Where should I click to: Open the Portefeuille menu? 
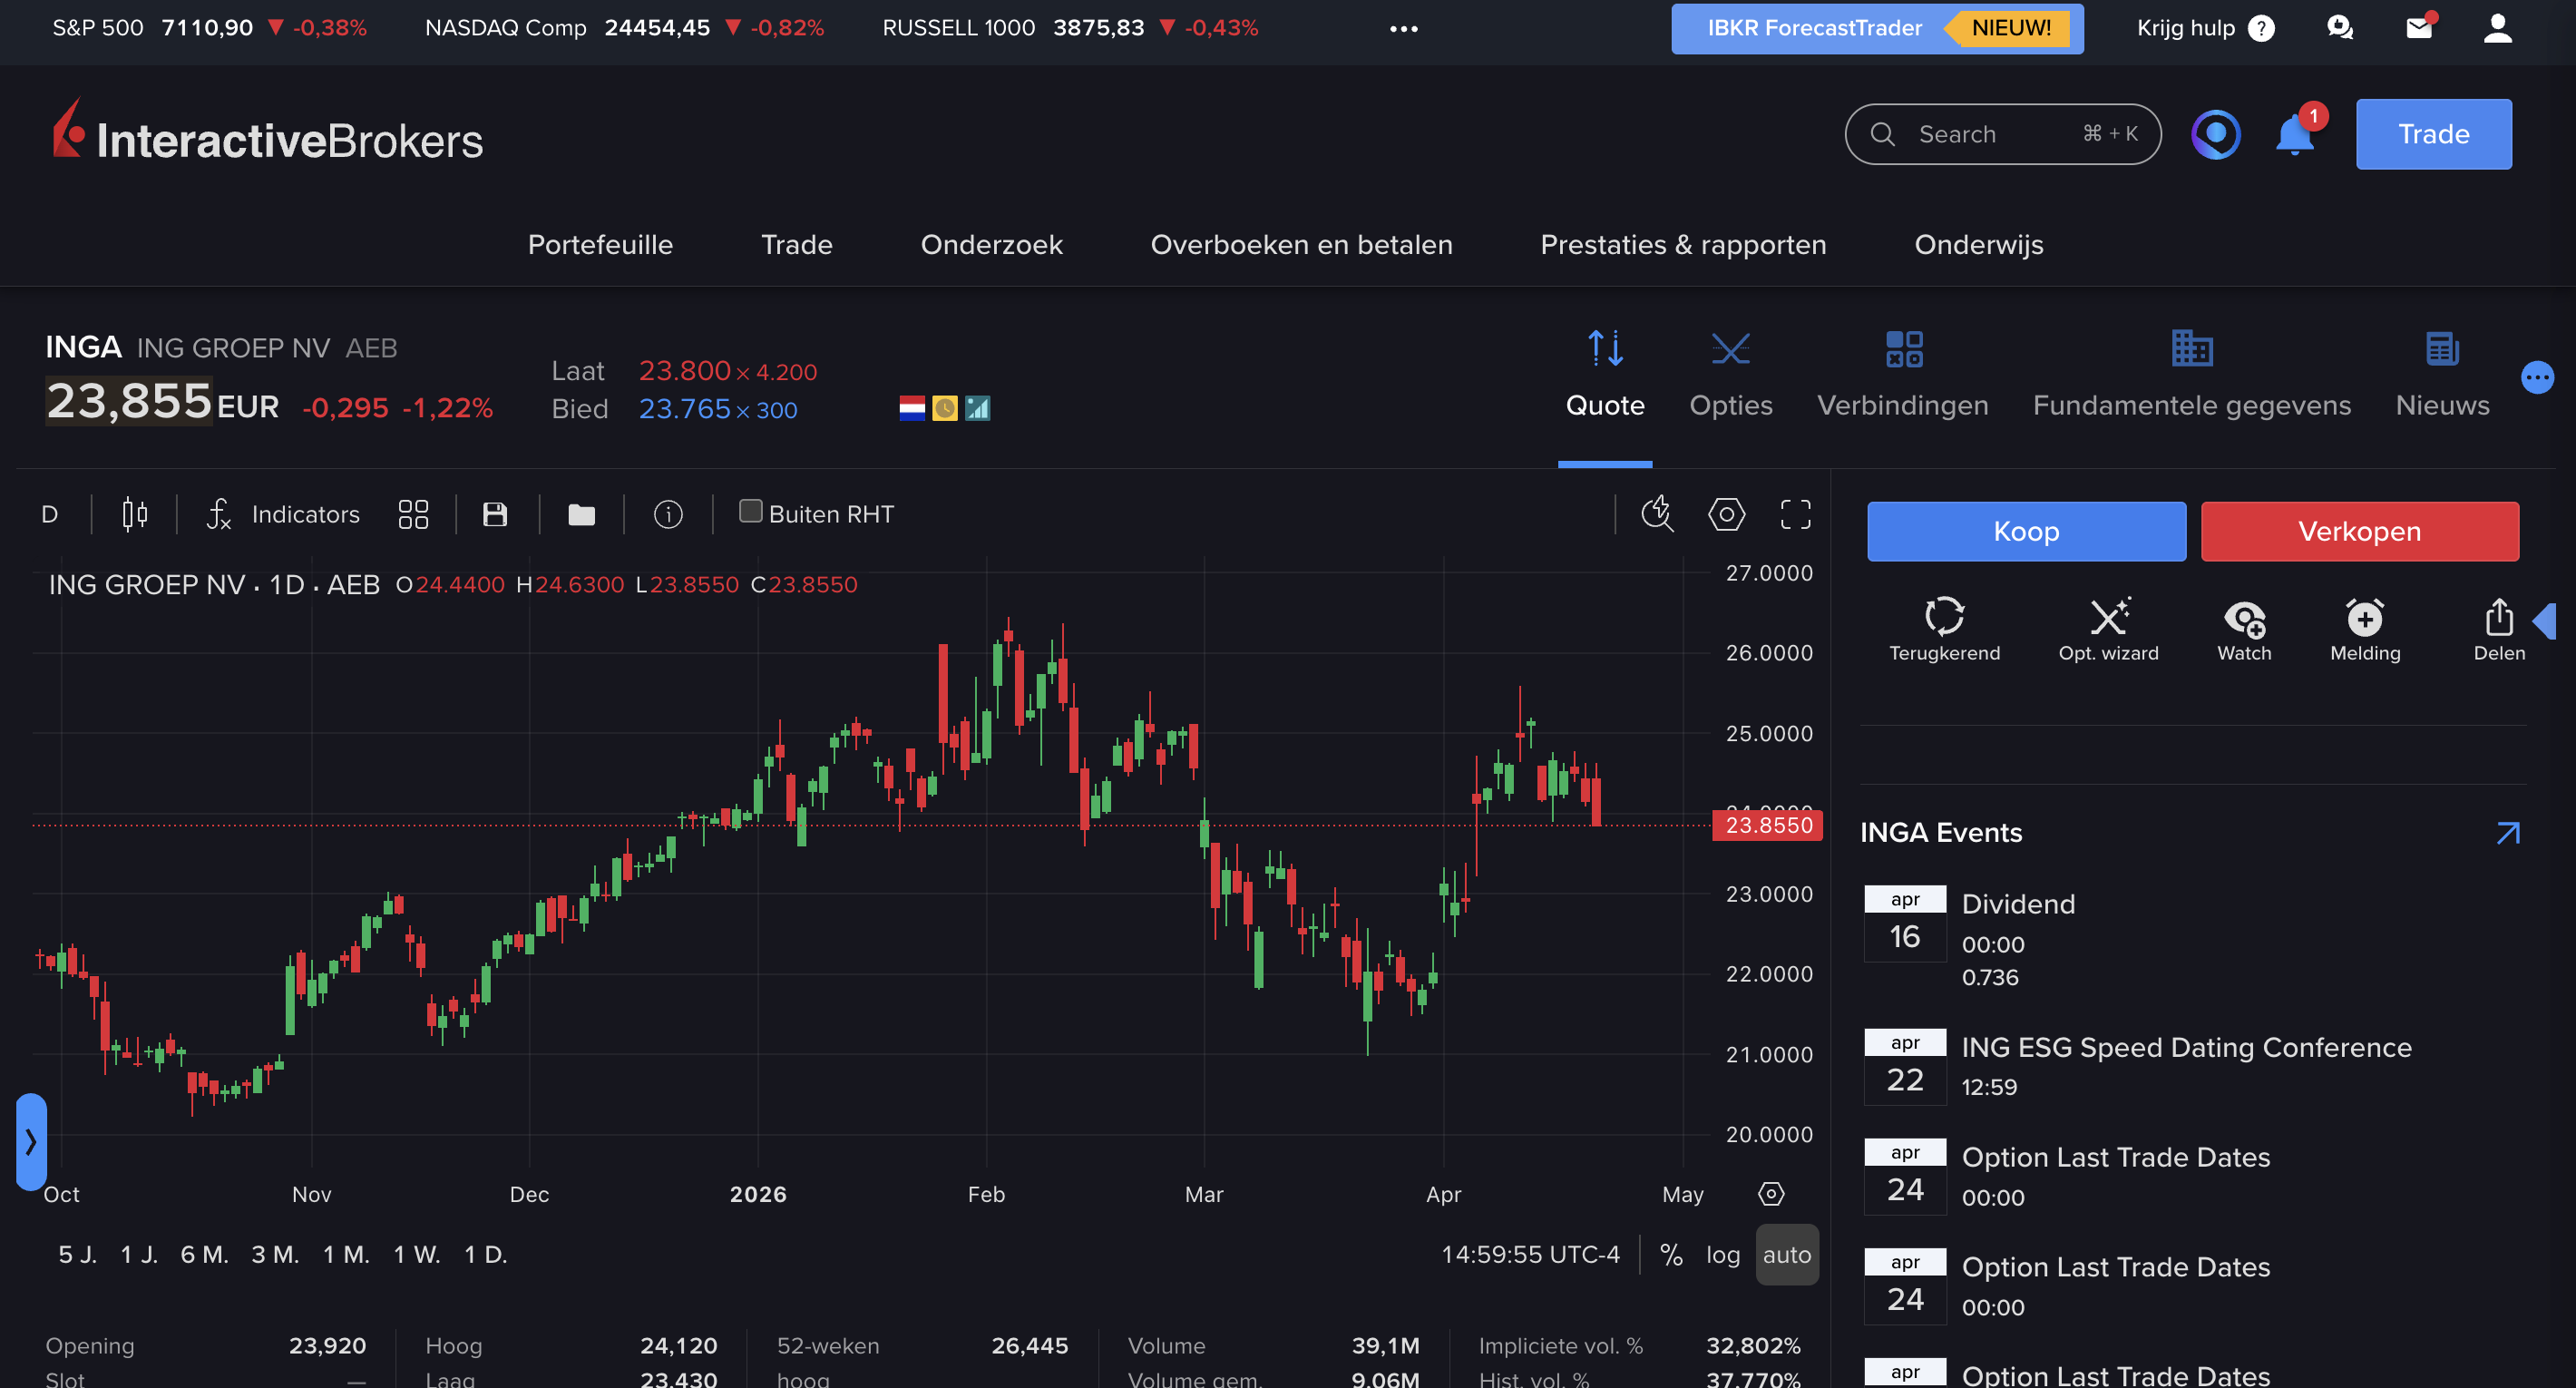coord(600,245)
